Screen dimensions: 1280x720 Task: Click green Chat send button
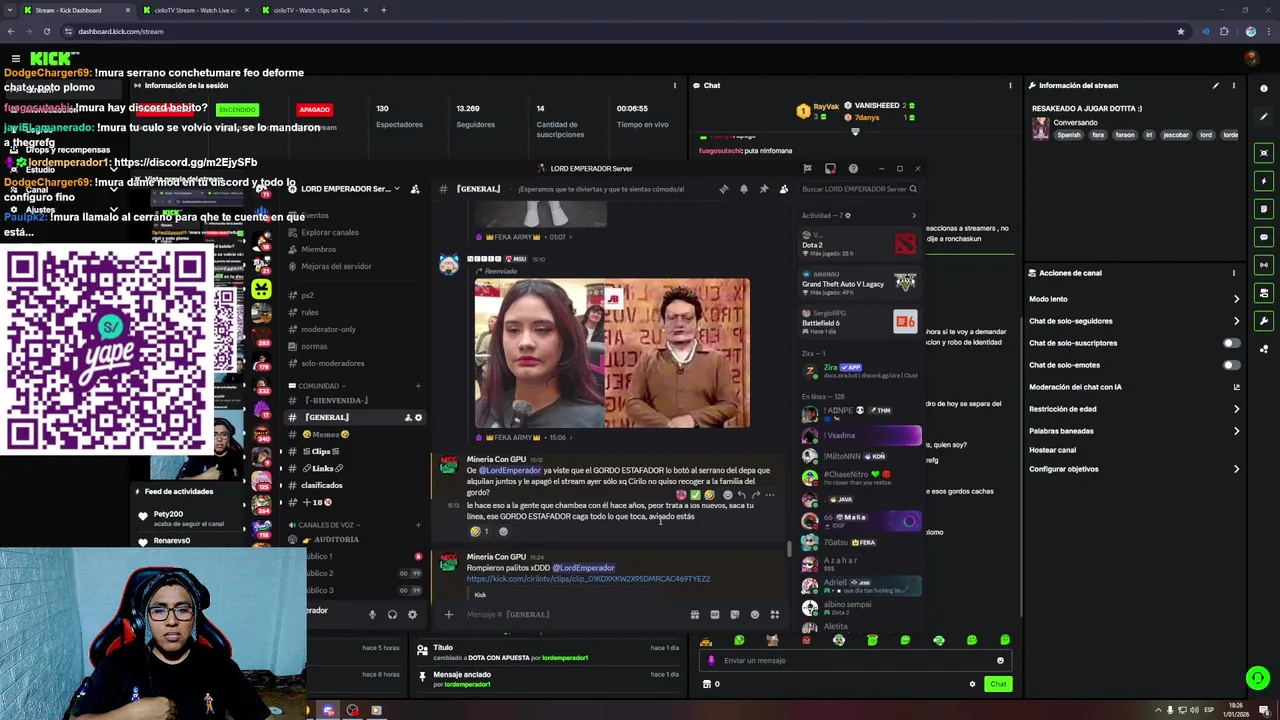click(x=998, y=684)
